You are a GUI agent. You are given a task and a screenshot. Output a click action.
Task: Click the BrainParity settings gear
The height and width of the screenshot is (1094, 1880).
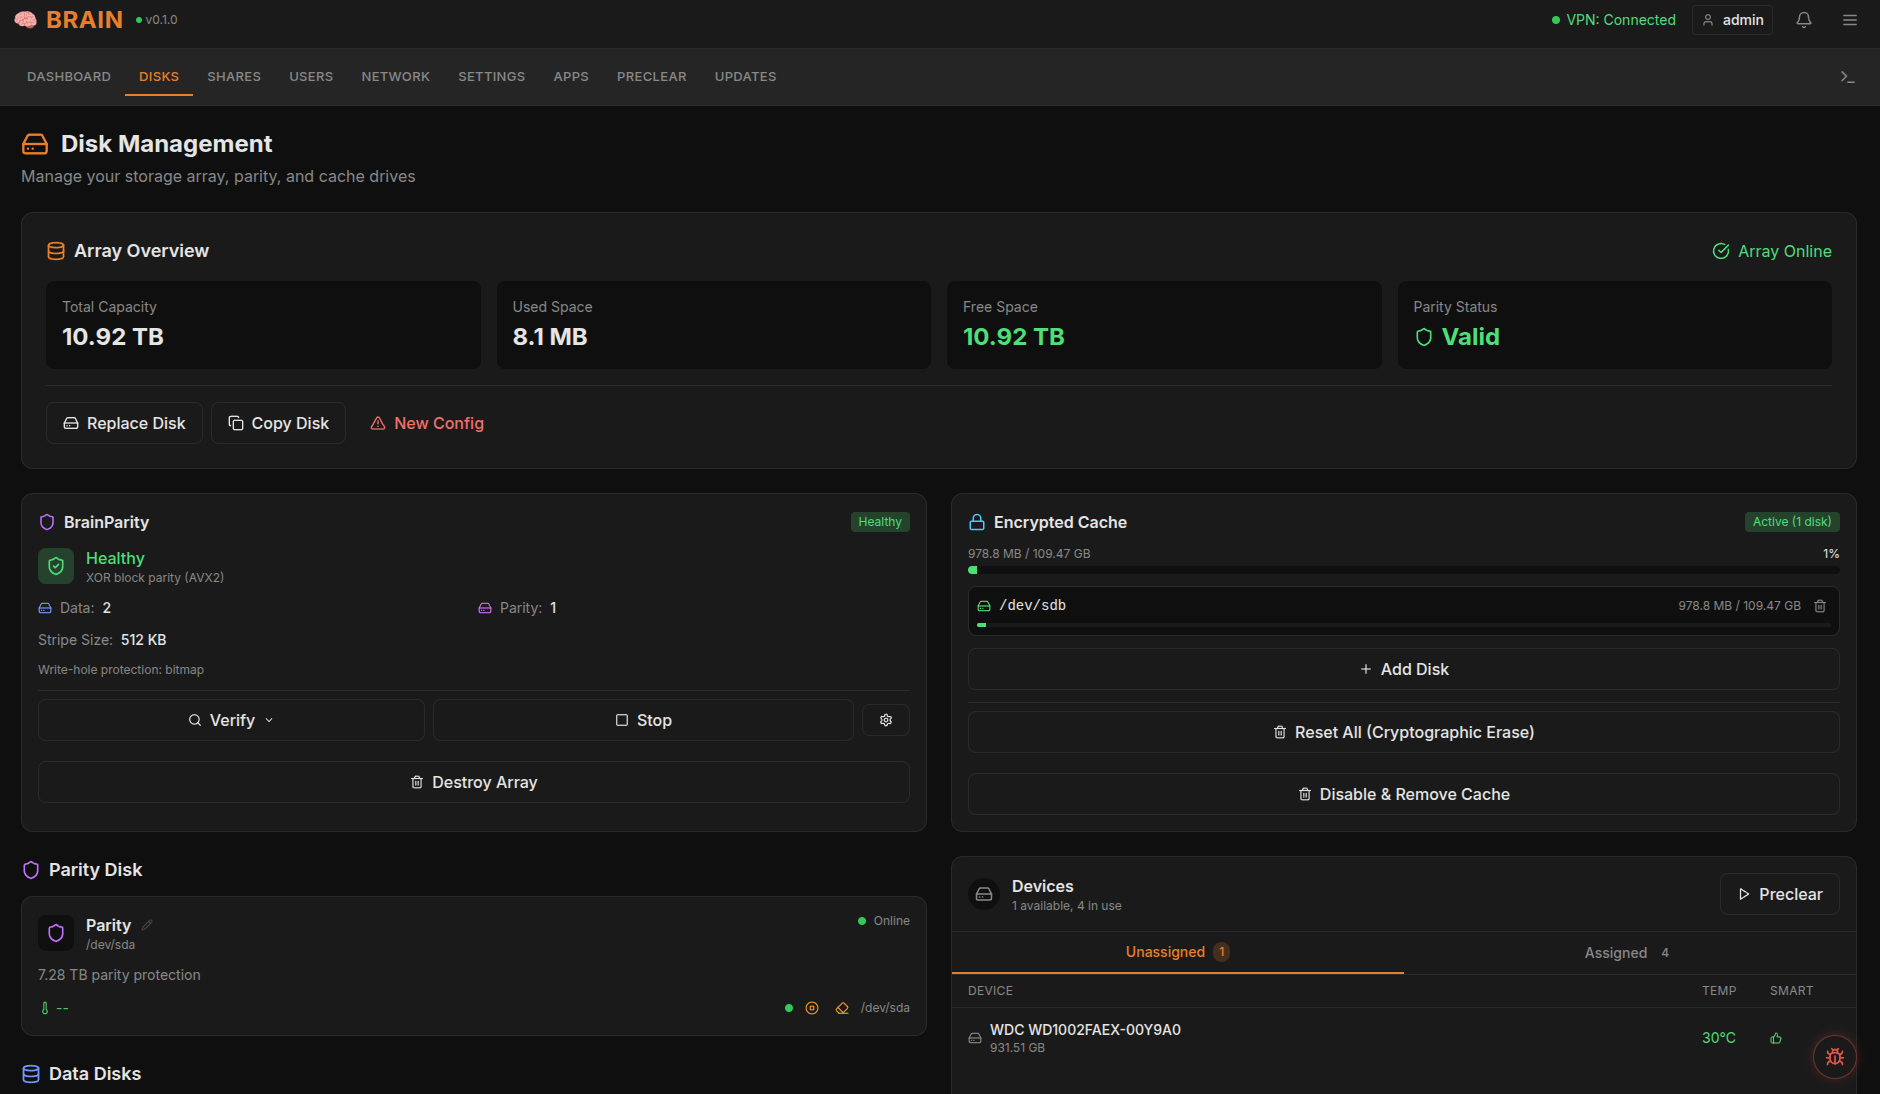885,720
